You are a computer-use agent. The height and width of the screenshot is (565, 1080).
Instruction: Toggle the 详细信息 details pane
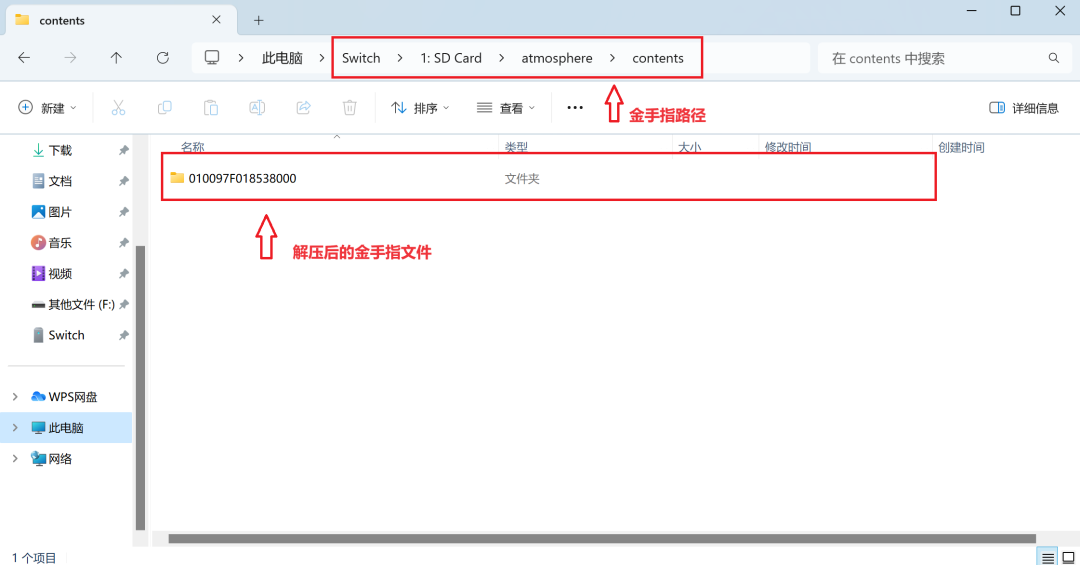pos(1023,108)
